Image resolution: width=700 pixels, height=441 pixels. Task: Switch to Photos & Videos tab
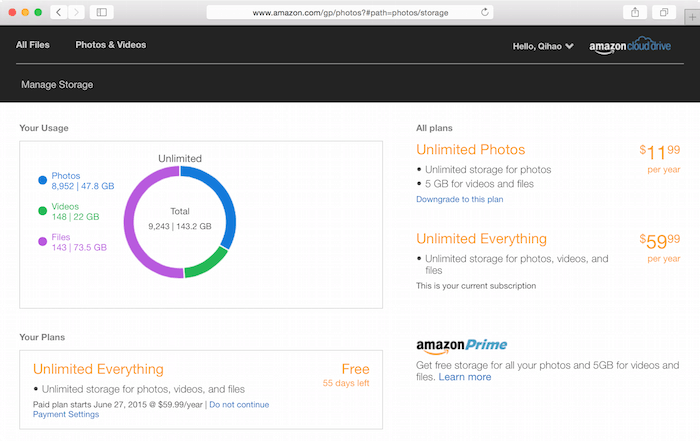(111, 45)
